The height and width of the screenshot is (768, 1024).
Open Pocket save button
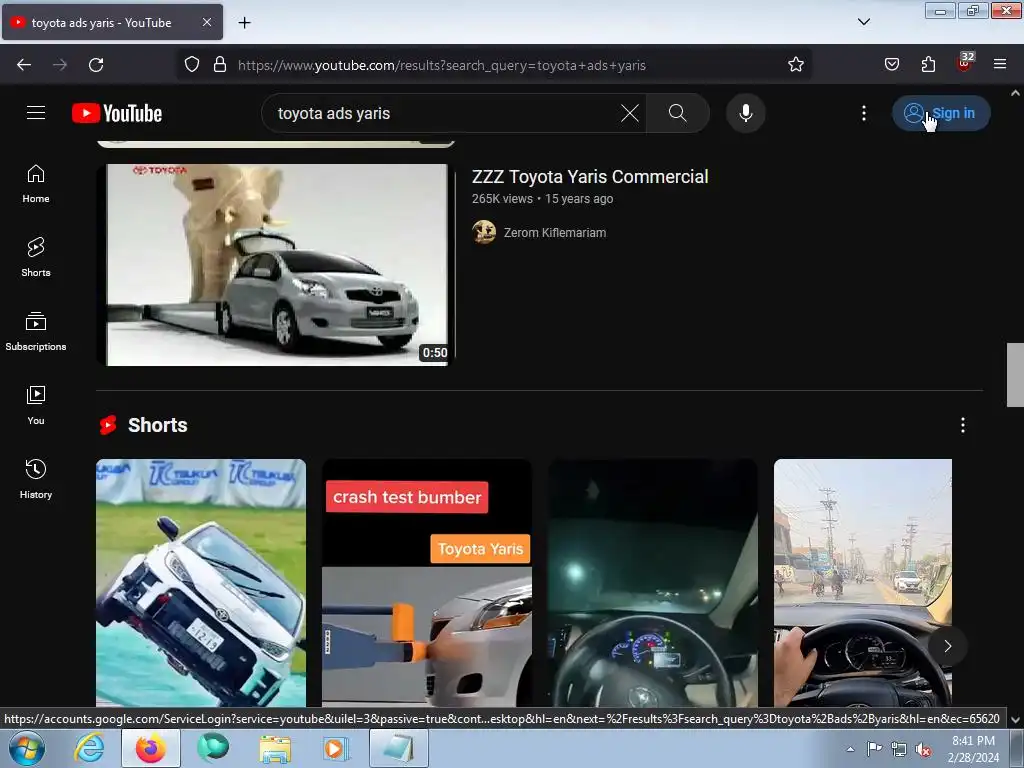891,65
